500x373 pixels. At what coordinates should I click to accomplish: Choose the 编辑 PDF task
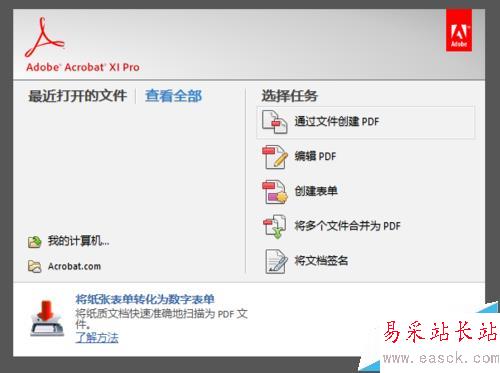315,156
